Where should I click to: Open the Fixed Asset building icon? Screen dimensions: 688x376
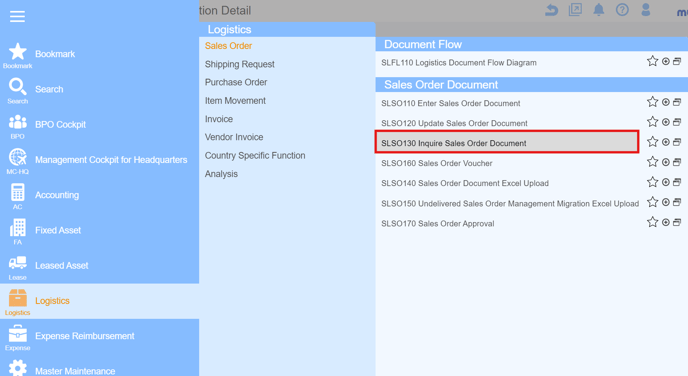[x=18, y=228]
